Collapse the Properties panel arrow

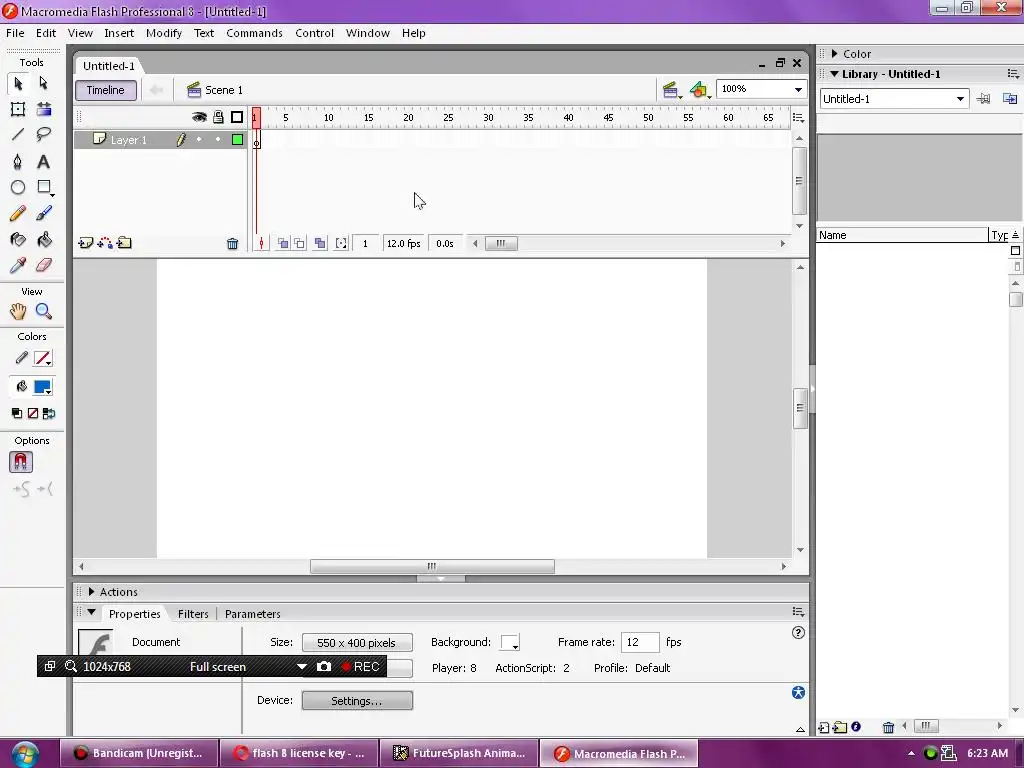click(x=91, y=613)
